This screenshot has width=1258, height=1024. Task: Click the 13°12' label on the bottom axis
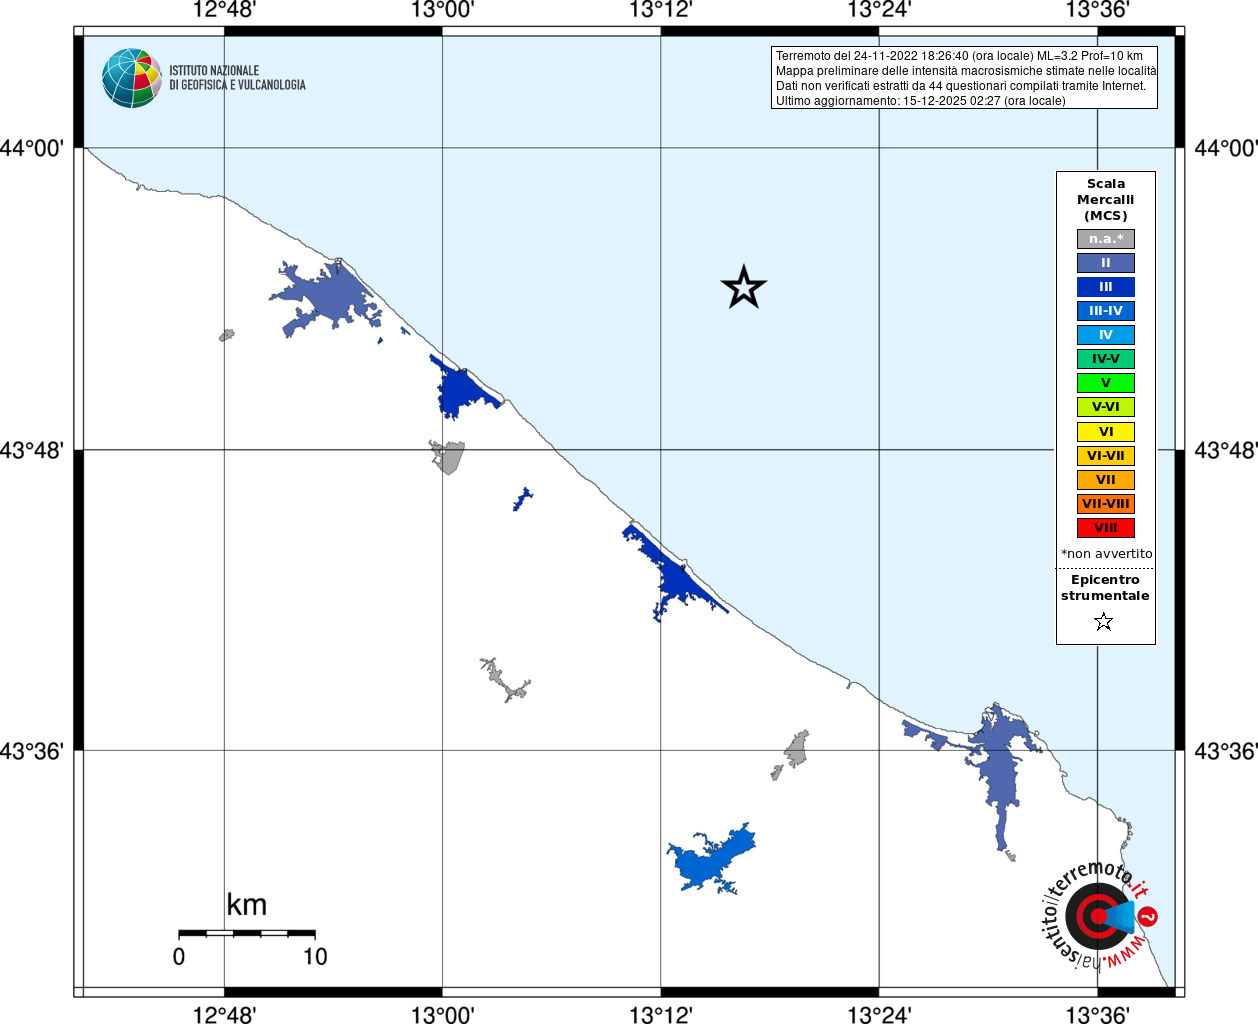coord(661,1014)
